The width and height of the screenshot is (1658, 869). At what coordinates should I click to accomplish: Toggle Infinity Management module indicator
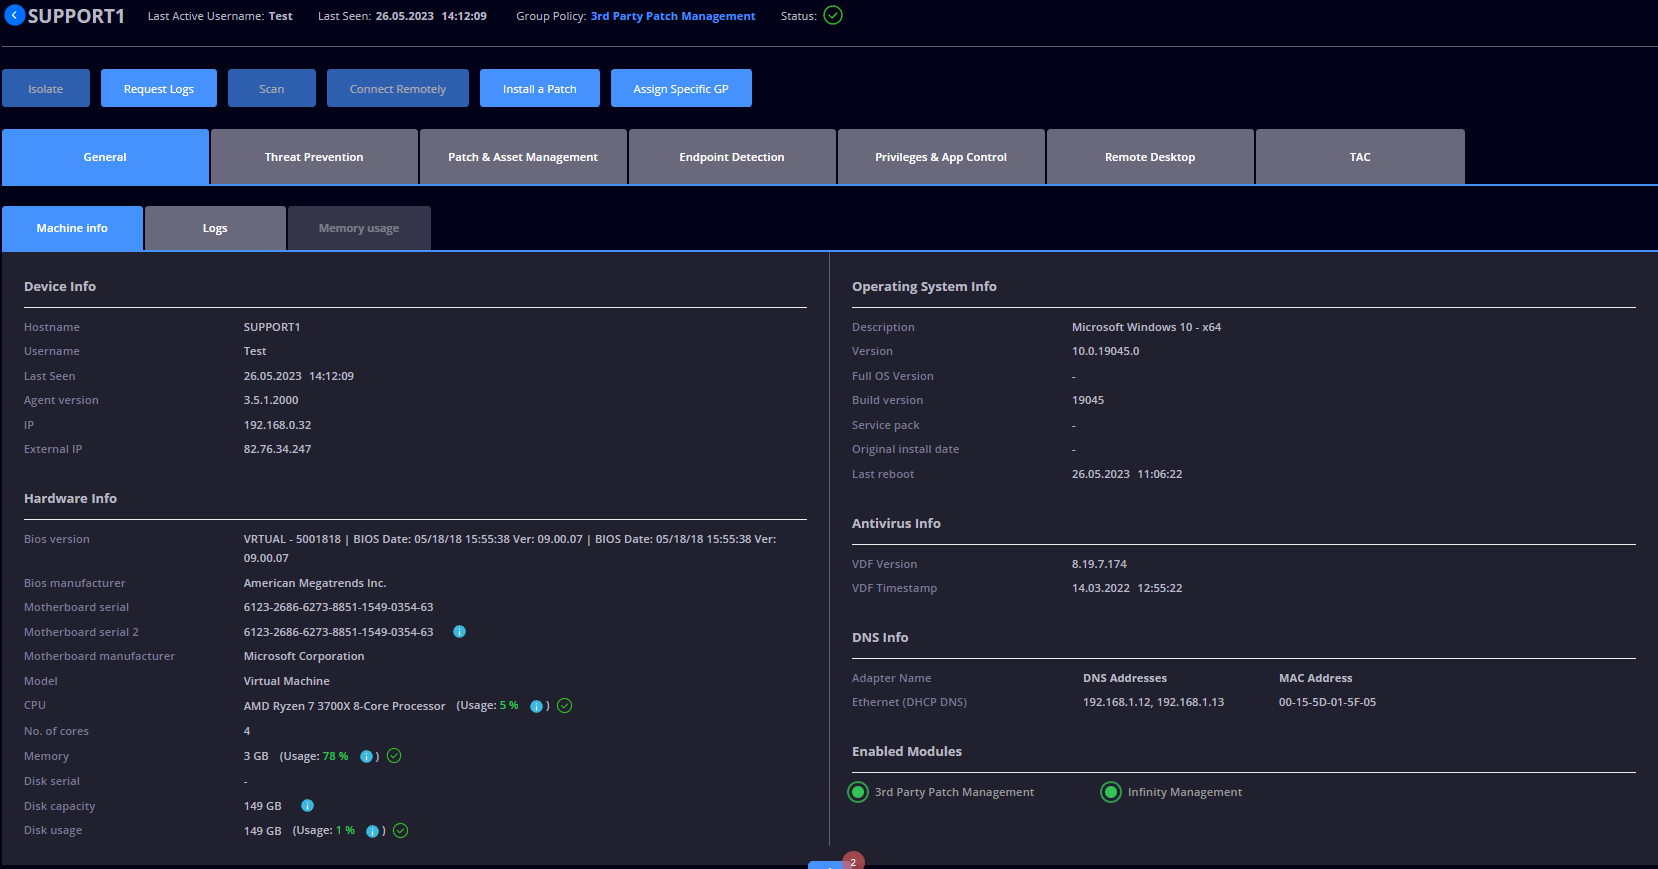point(1111,792)
